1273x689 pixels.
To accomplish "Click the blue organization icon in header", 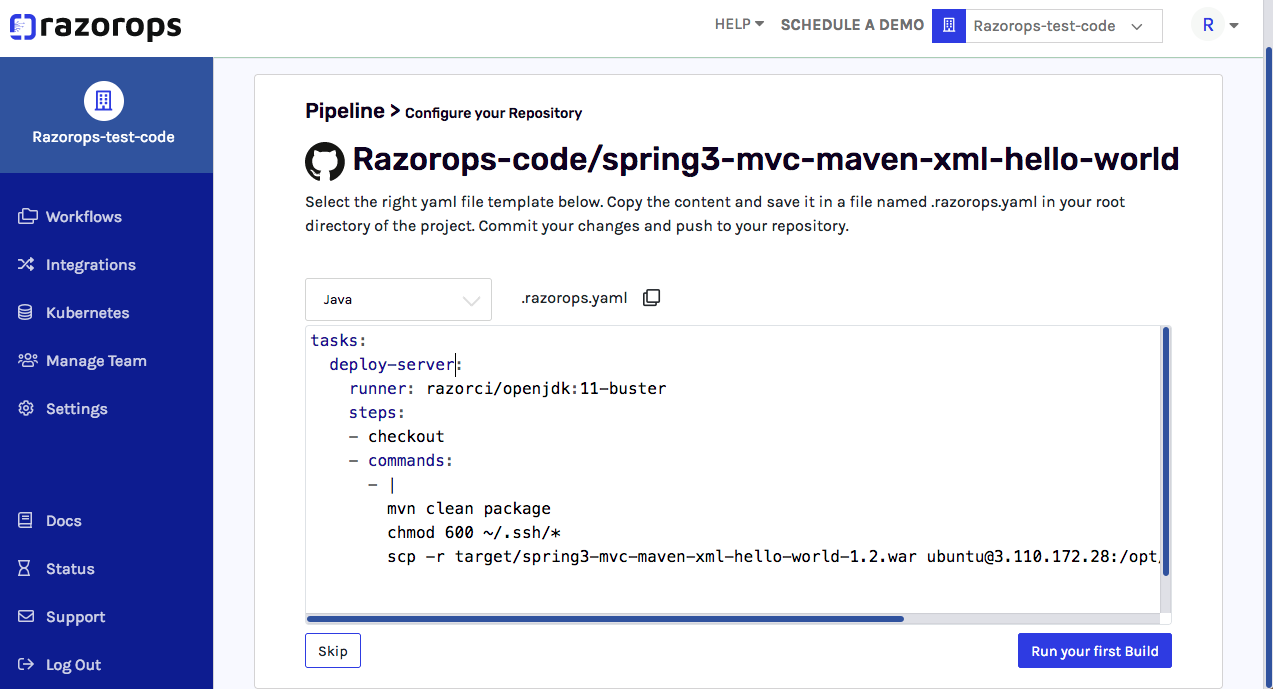I will [x=948, y=26].
